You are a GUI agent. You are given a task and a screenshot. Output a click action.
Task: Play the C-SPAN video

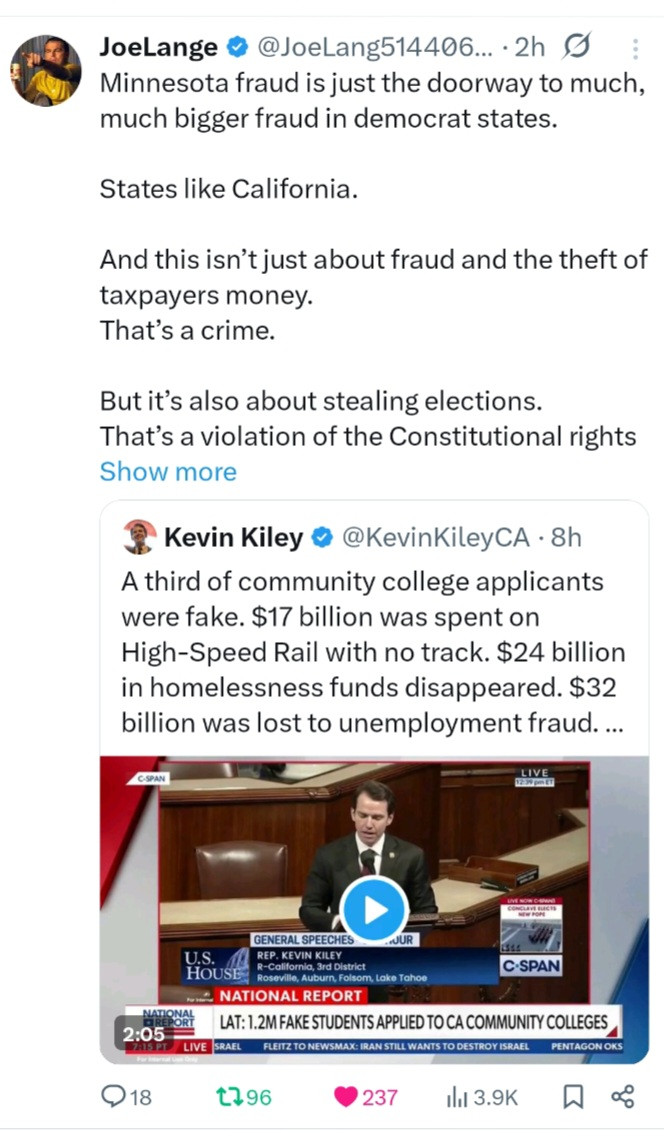click(373, 910)
